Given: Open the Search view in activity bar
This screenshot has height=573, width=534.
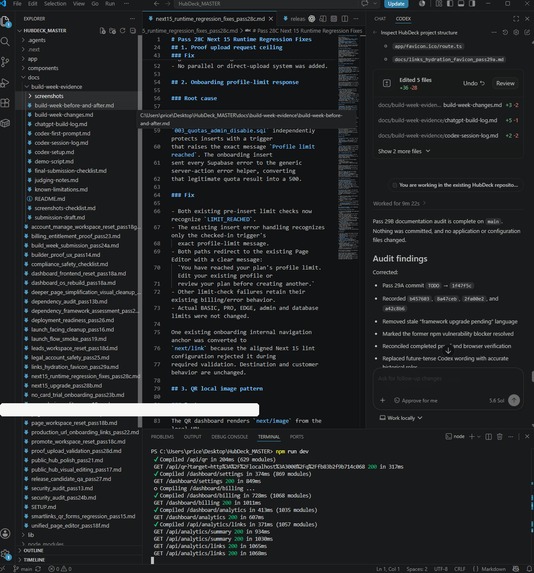Looking at the screenshot, I should point(5,42).
